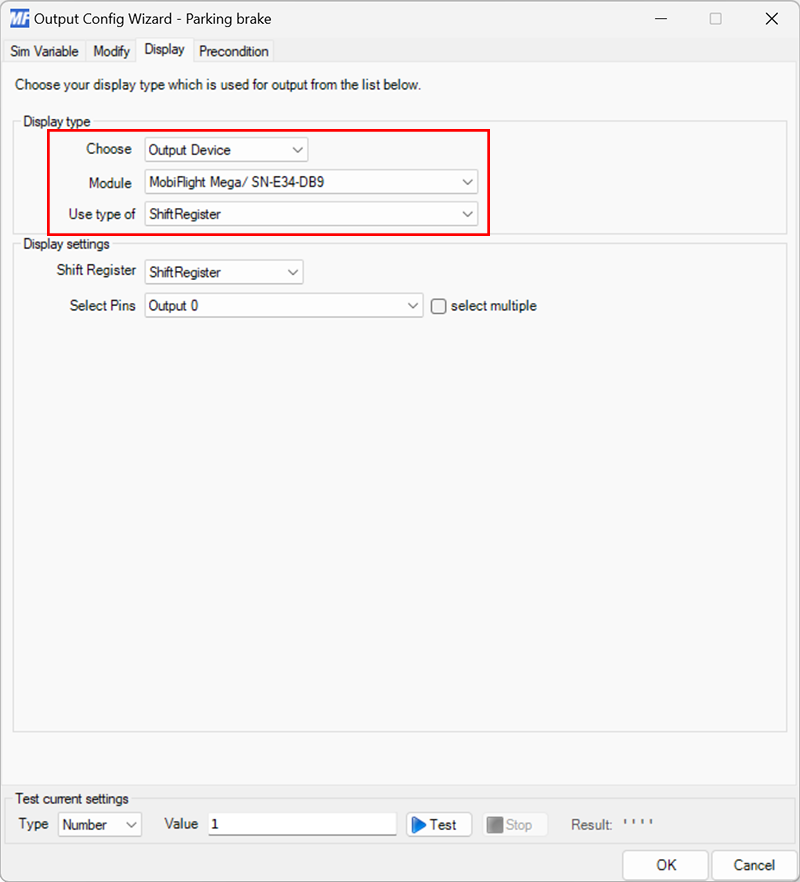
Task: Switch to the Sim Variable tab
Action: (x=44, y=51)
